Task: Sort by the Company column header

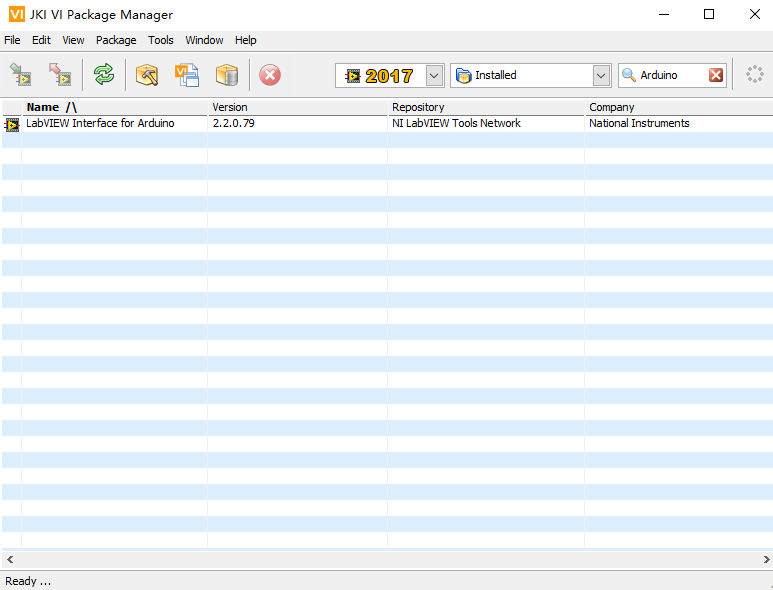Action: pyautogui.click(x=679, y=107)
